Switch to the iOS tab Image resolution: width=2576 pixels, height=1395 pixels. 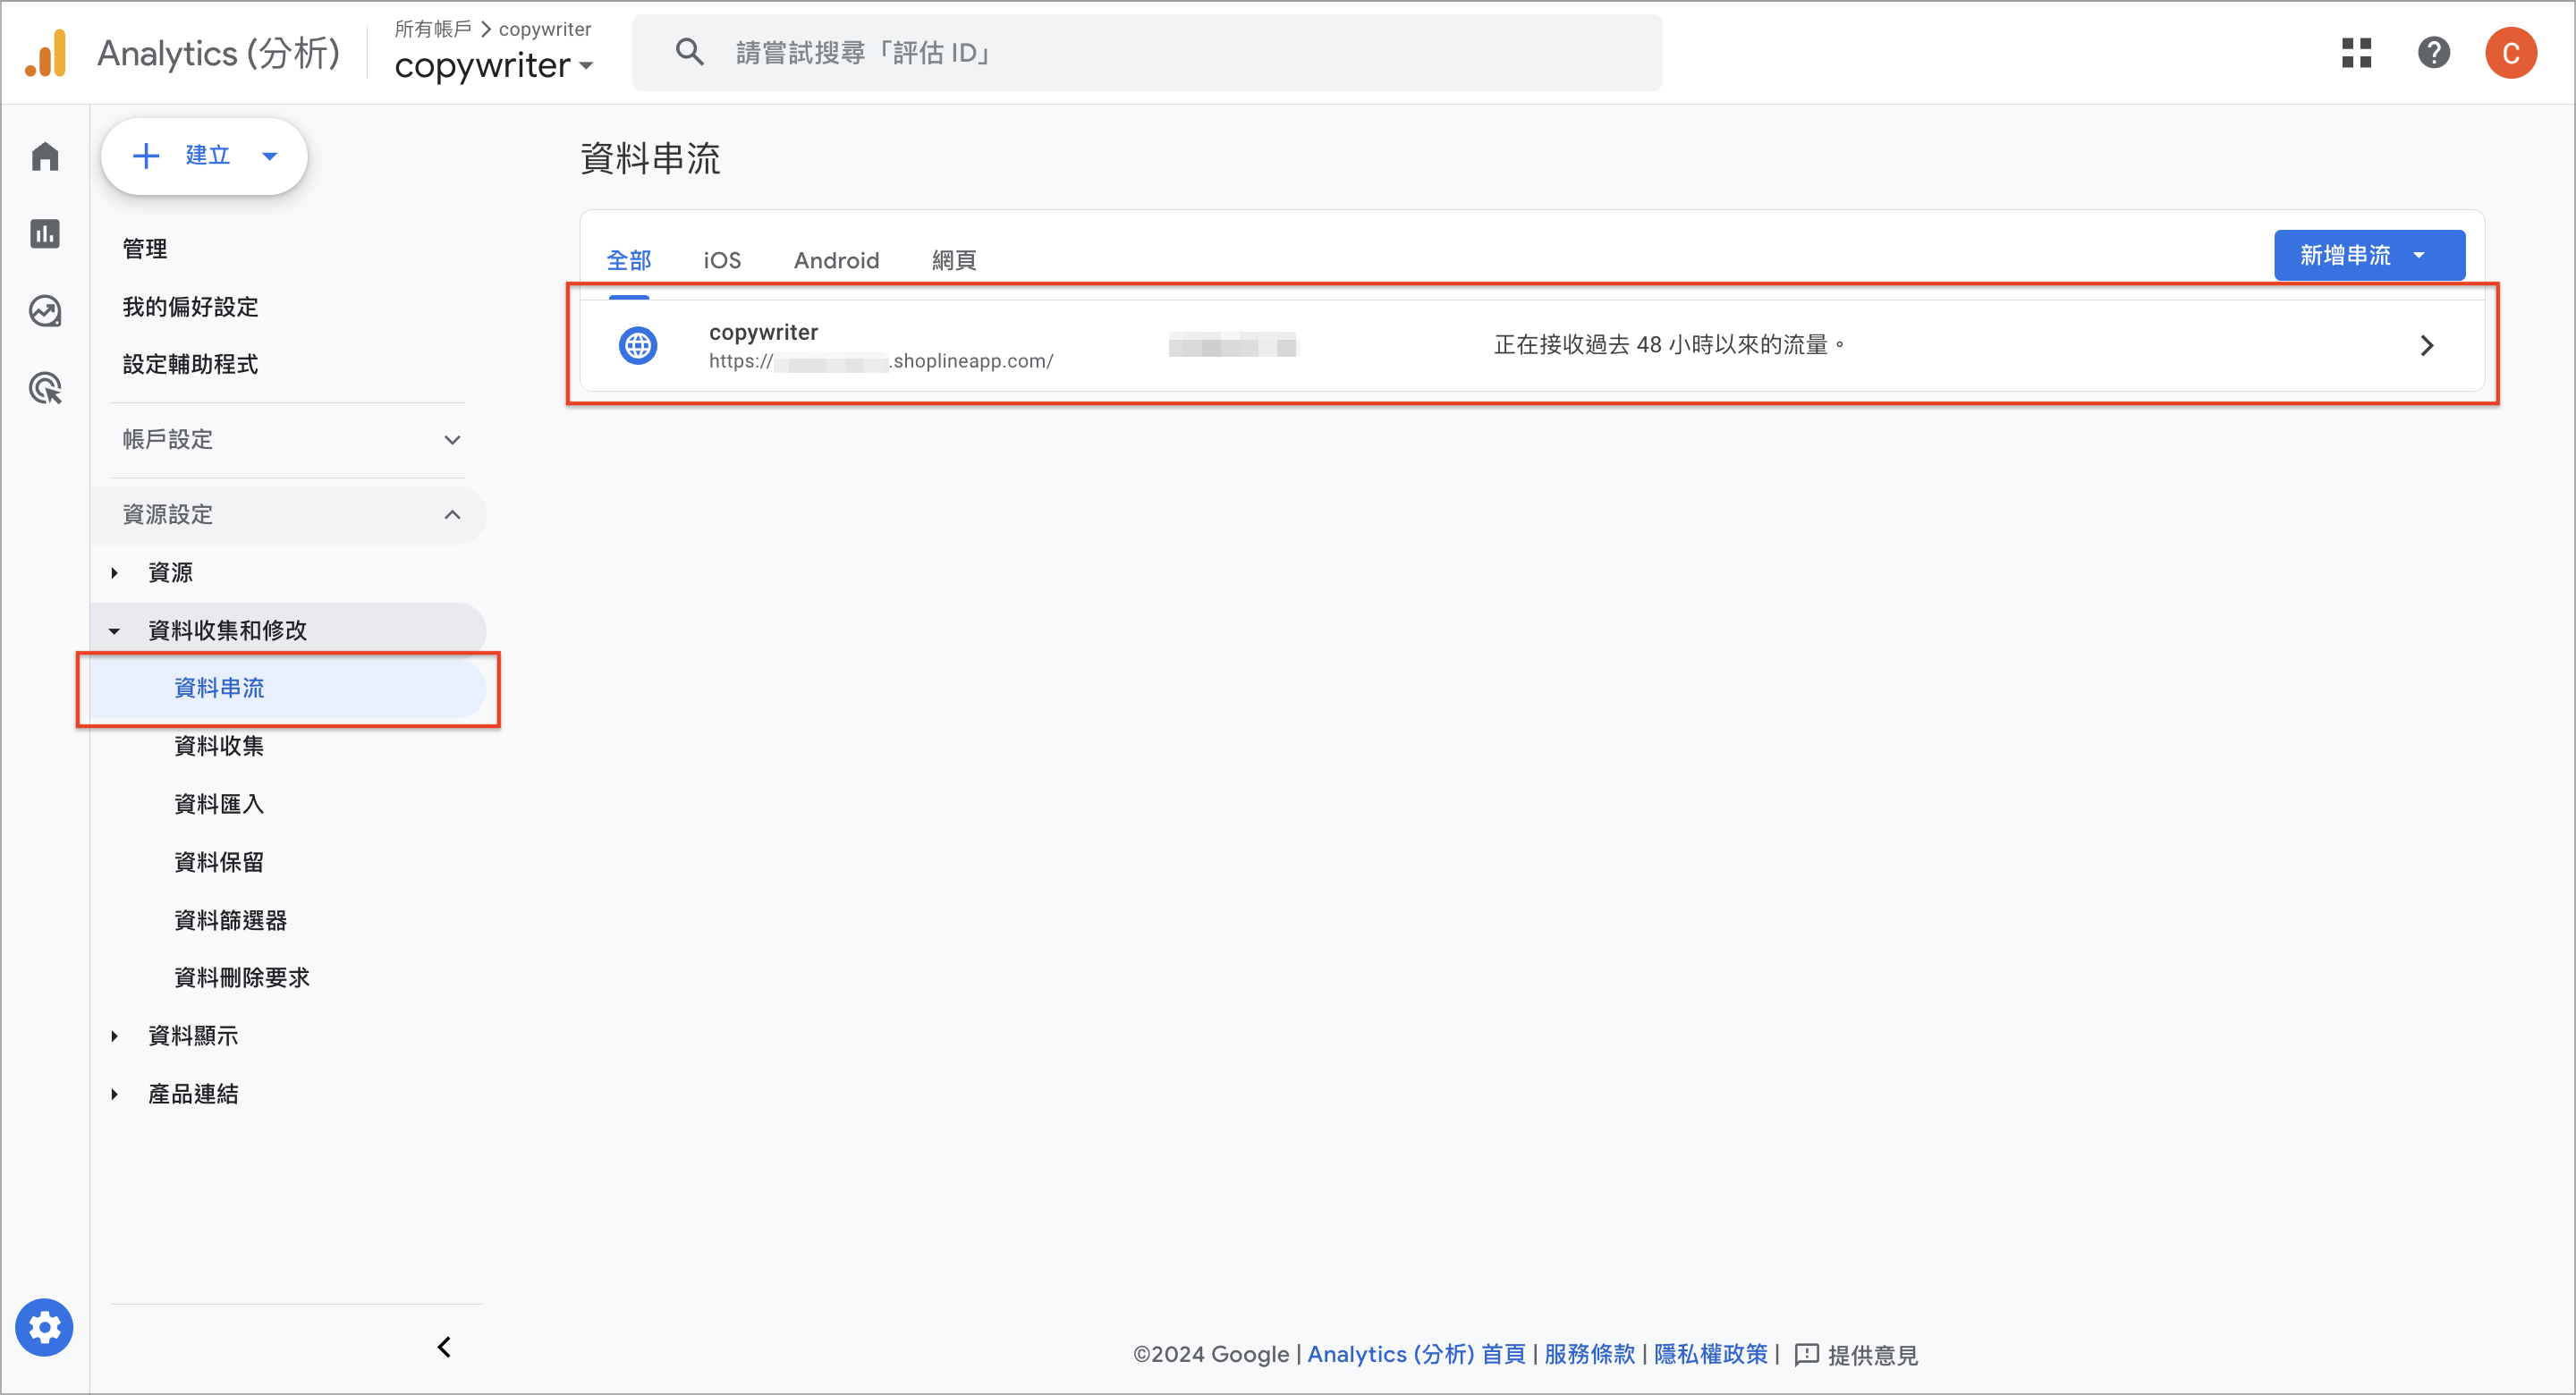[x=721, y=260]
